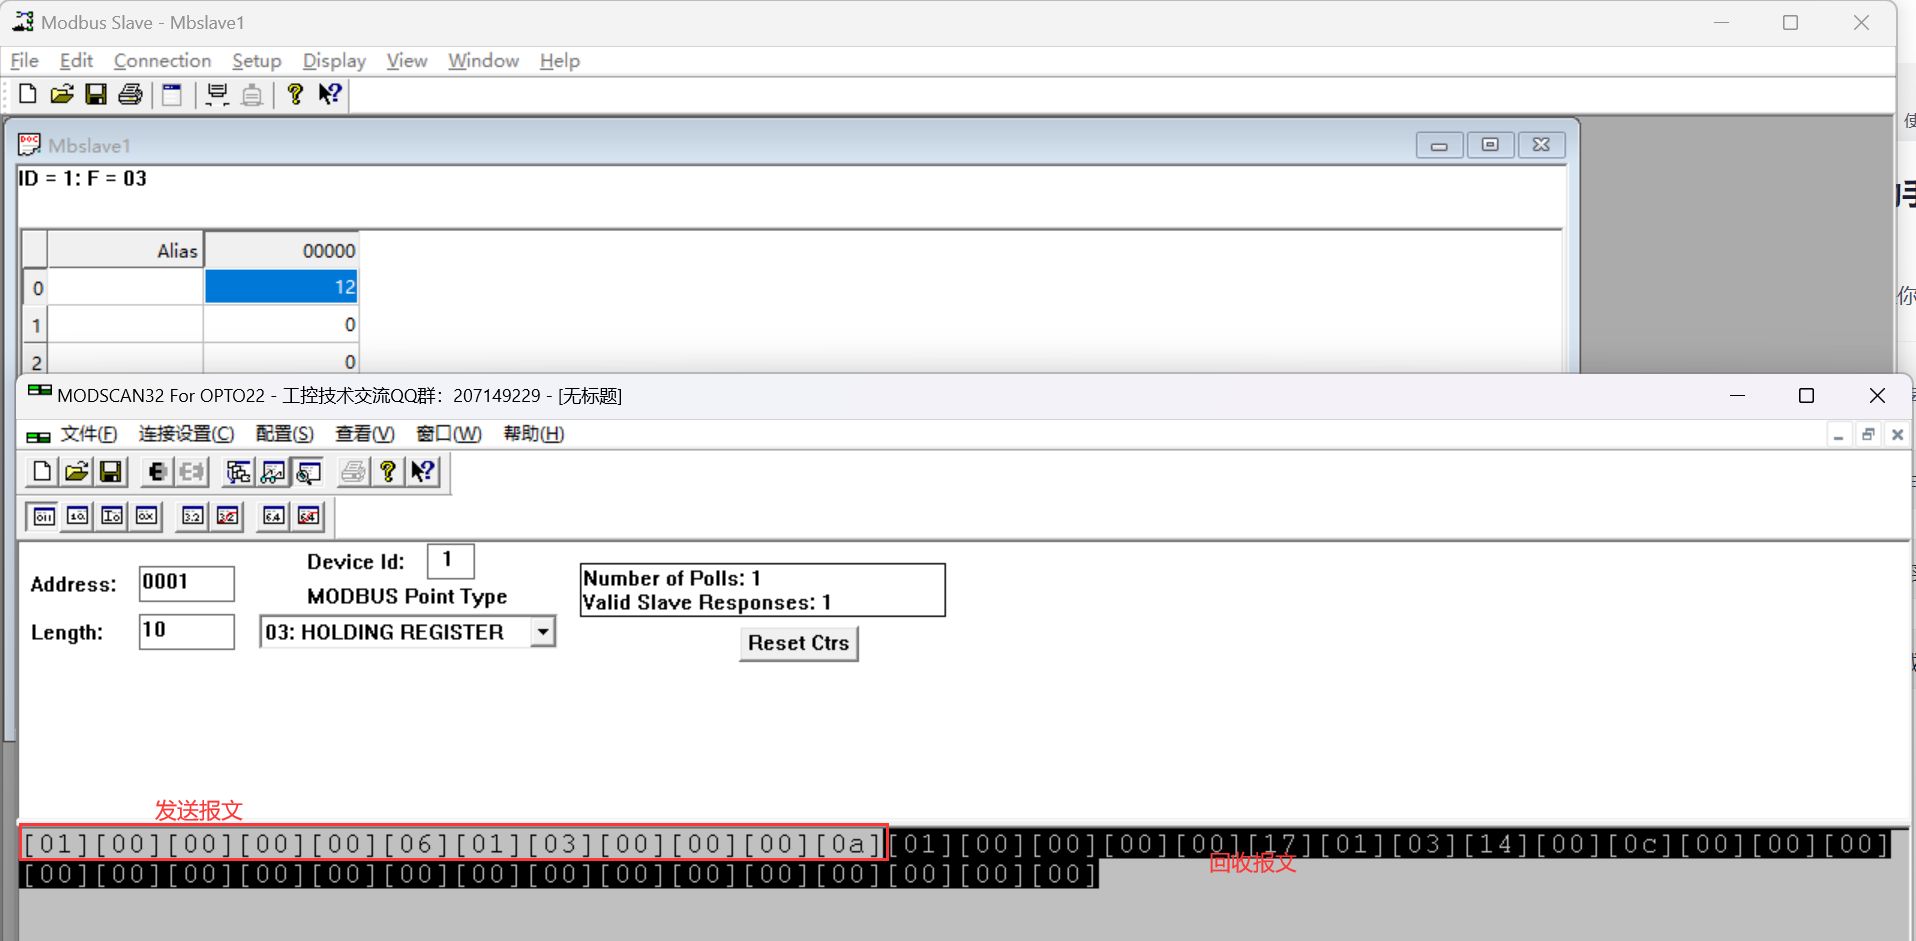Screen dimensions: 1916x941
Task: Select integer display format icon labeled Io
Action: 112,516
